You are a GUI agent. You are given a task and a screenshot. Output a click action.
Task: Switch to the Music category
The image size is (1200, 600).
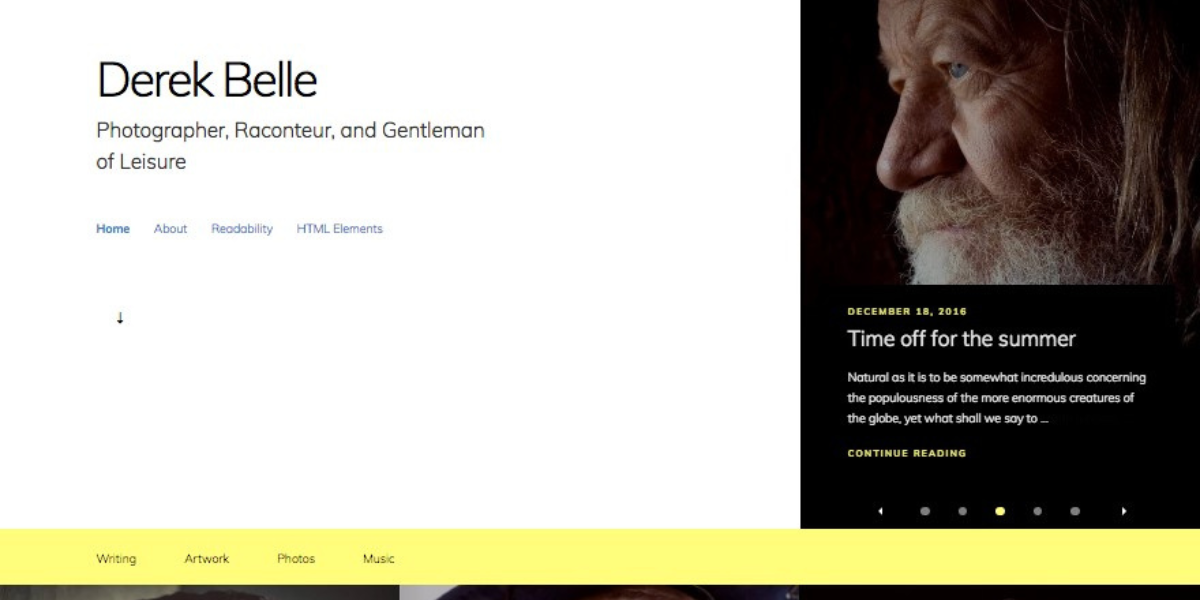379,559
